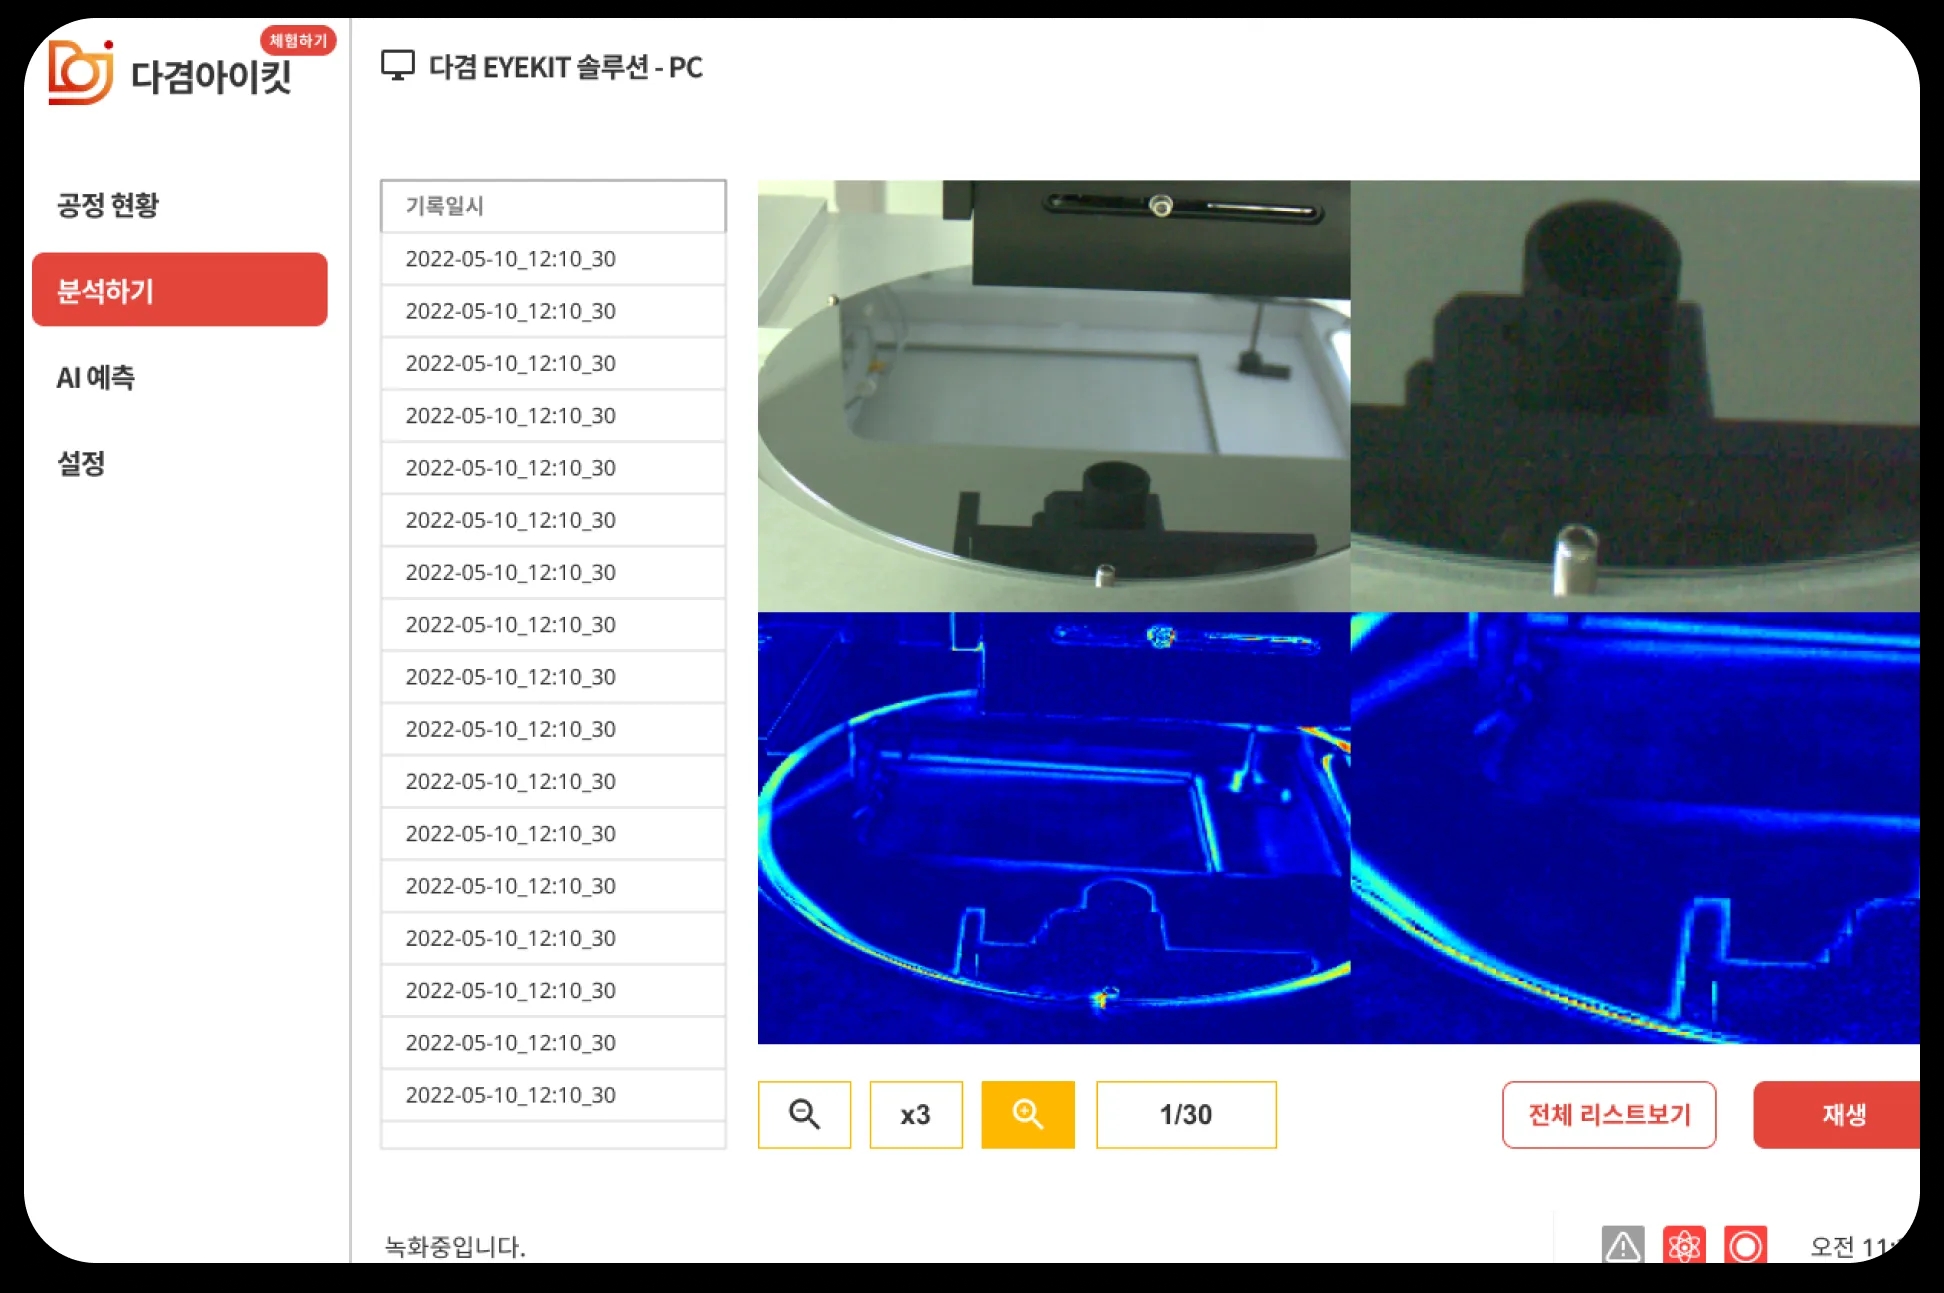Open the 공정 현황 menu
This screenshot has height=1293, width=1944.
tap(108, 205)
